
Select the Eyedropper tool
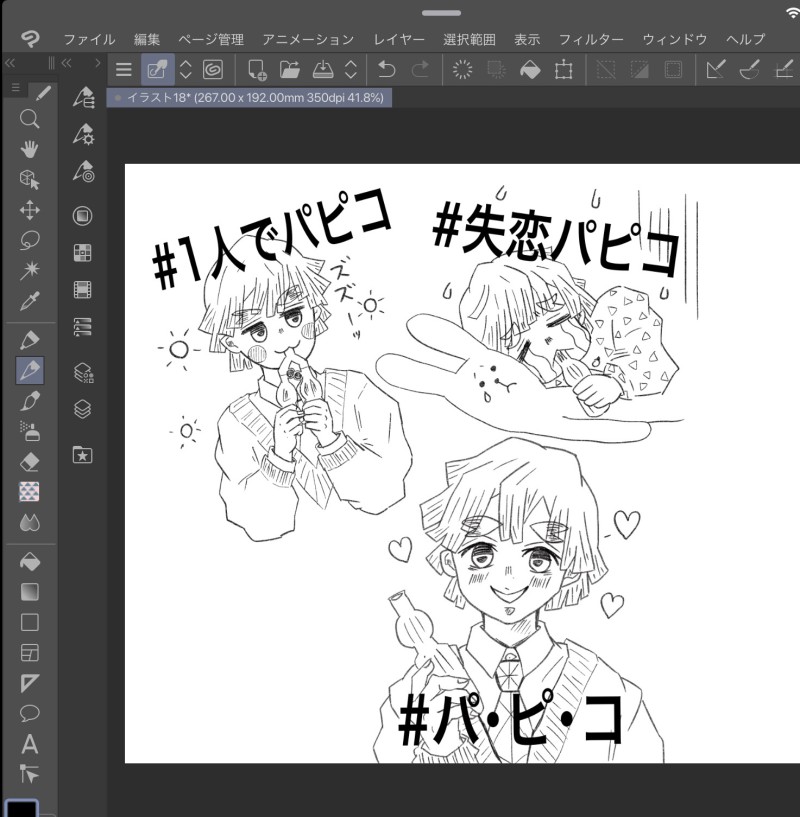(x=30, y=301)
